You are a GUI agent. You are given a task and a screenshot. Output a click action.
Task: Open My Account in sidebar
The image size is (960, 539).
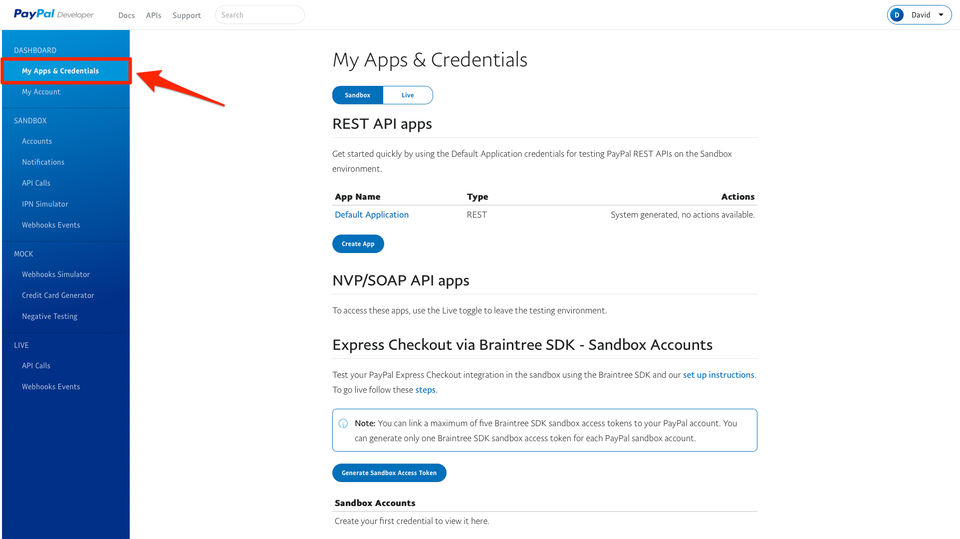[41, 92]
